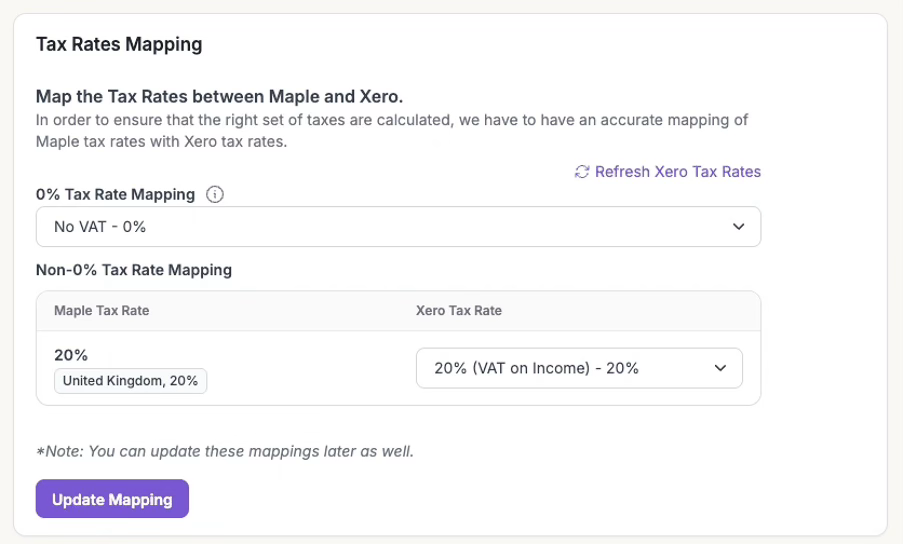
Task: Click the United Kingdom, 20% tag
Action: coord(131,381)
